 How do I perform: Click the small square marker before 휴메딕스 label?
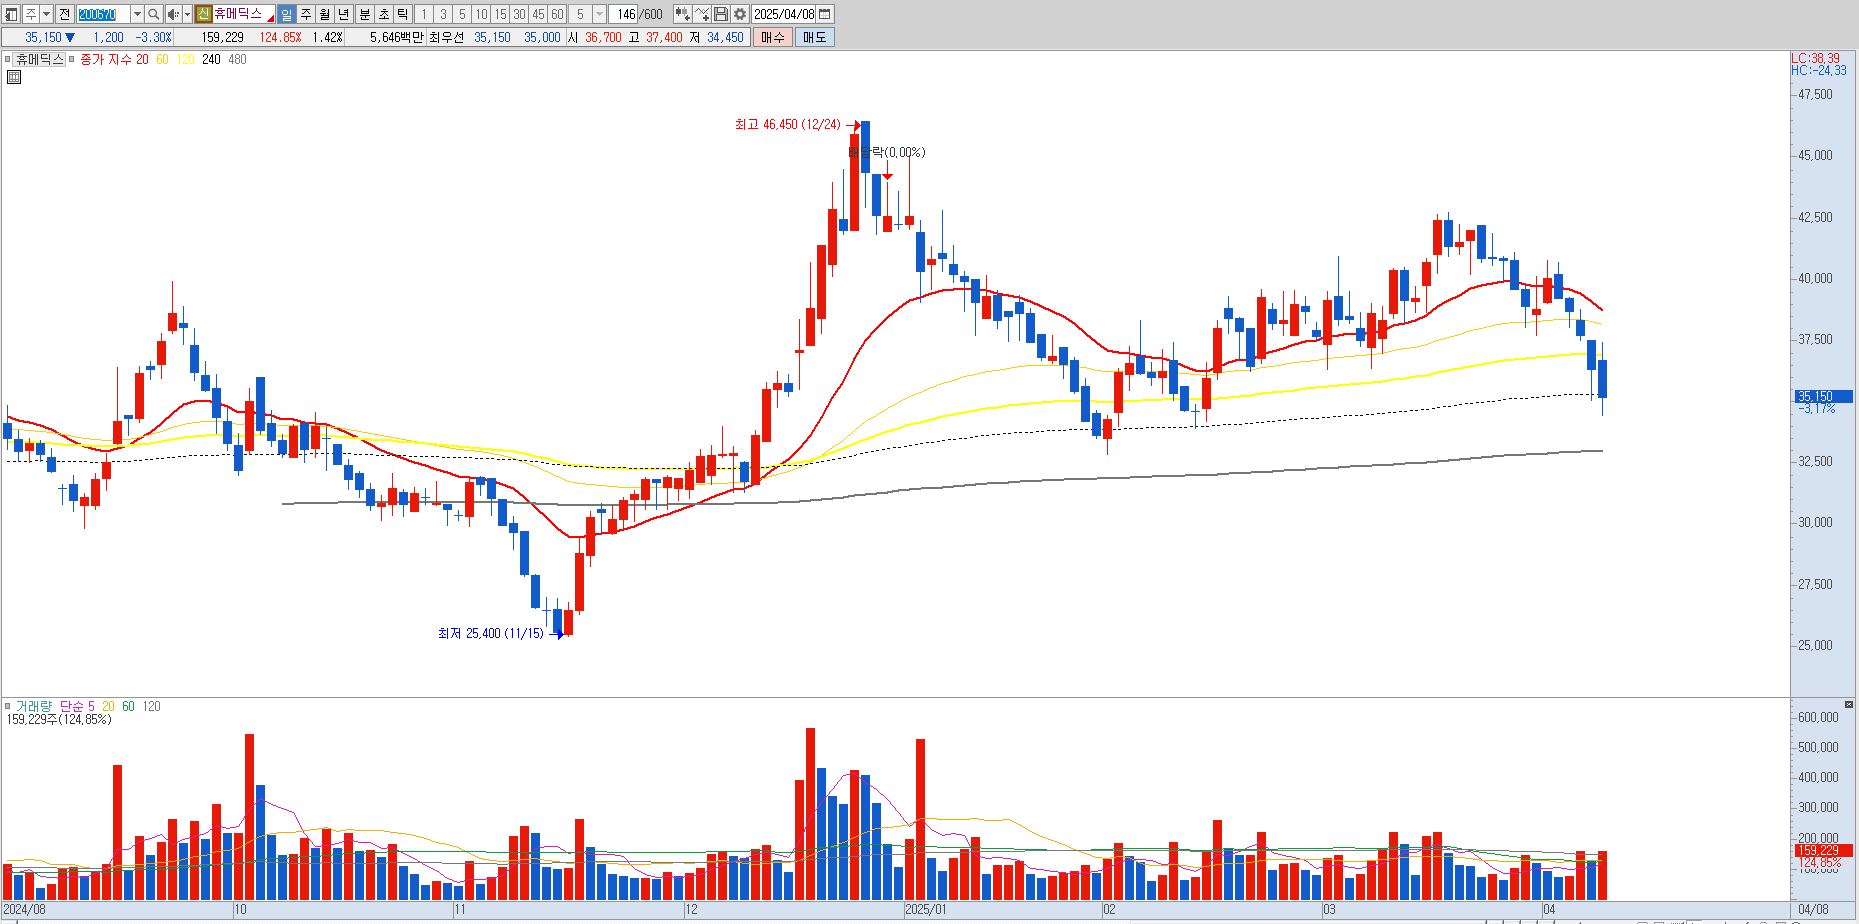8,59
